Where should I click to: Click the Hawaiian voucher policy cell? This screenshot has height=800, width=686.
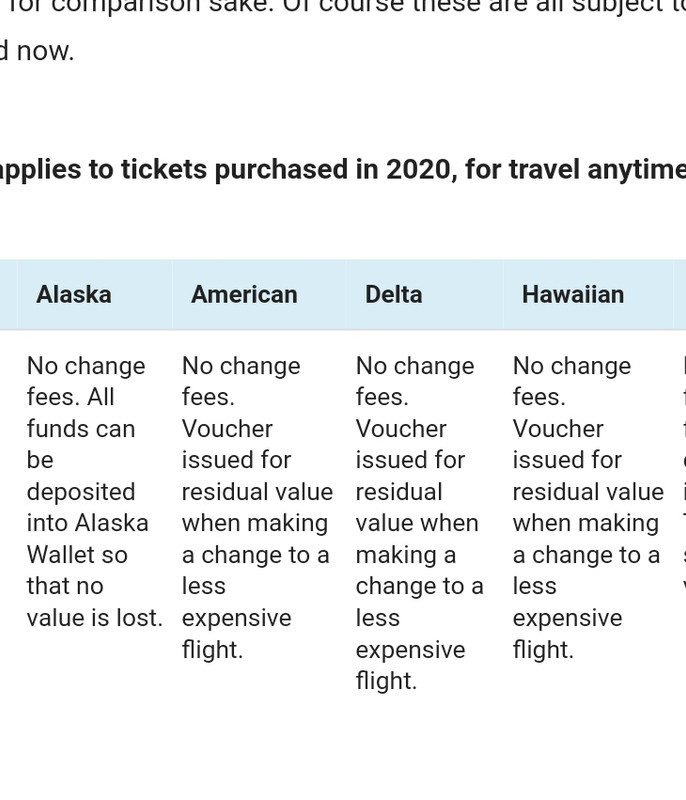pos(588,507)
